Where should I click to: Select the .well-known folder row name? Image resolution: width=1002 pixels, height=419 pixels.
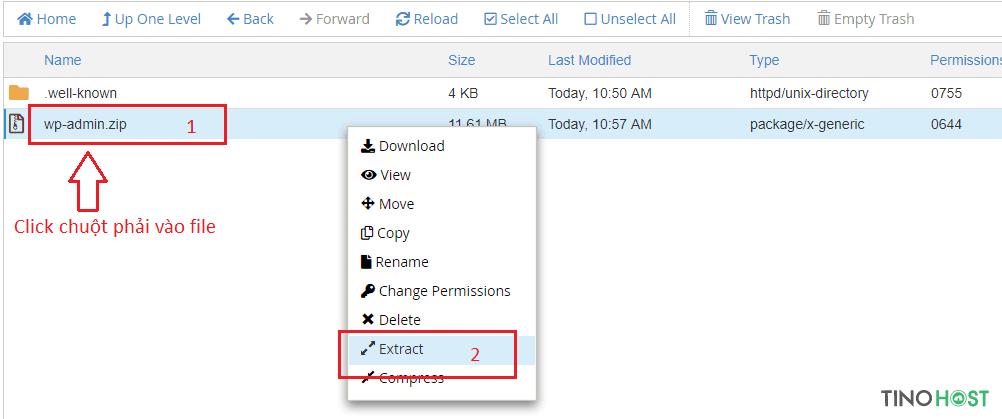click(x=81, y=93)
